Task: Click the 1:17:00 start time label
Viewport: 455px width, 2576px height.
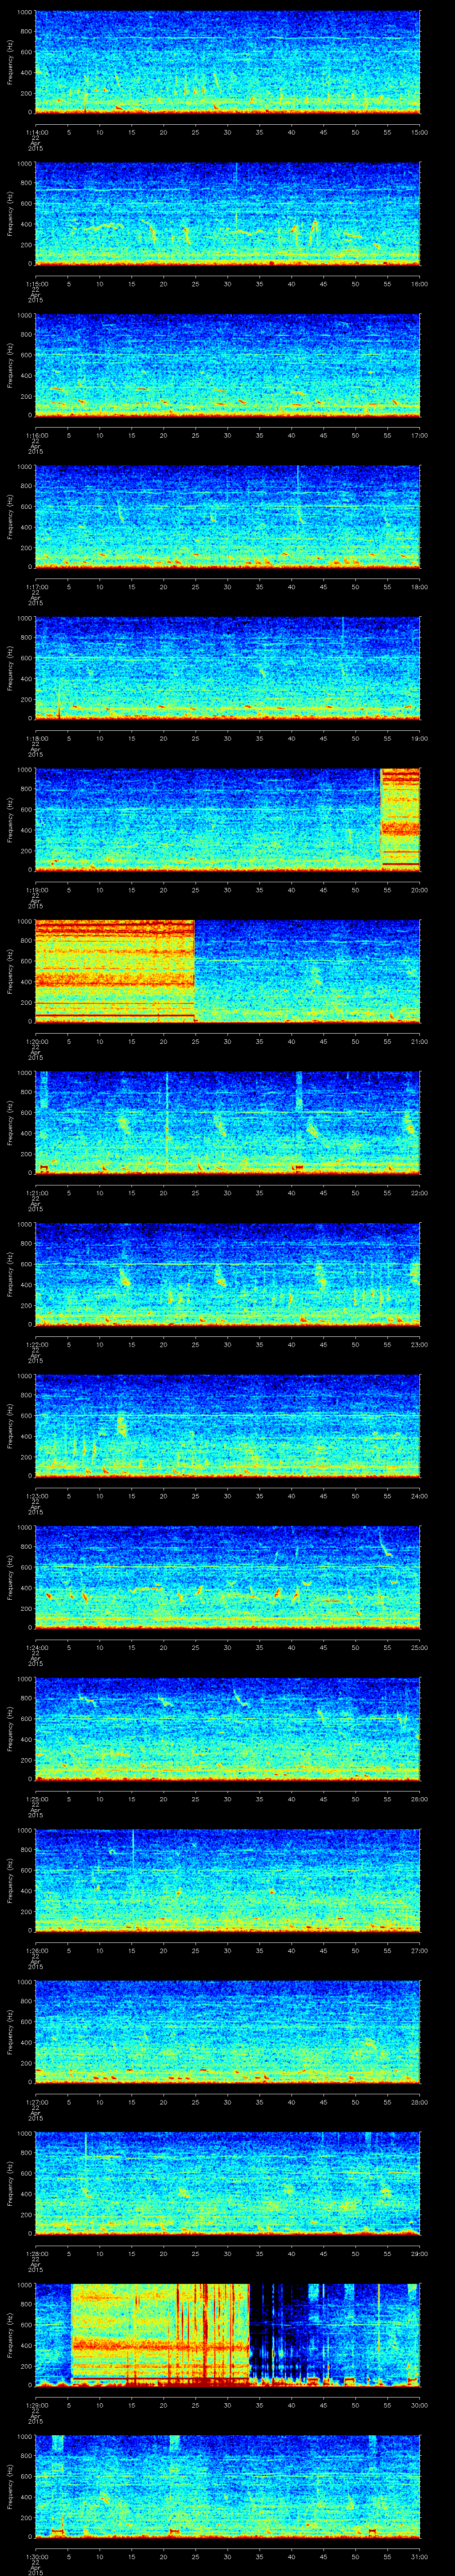Action: click(36, 587)
